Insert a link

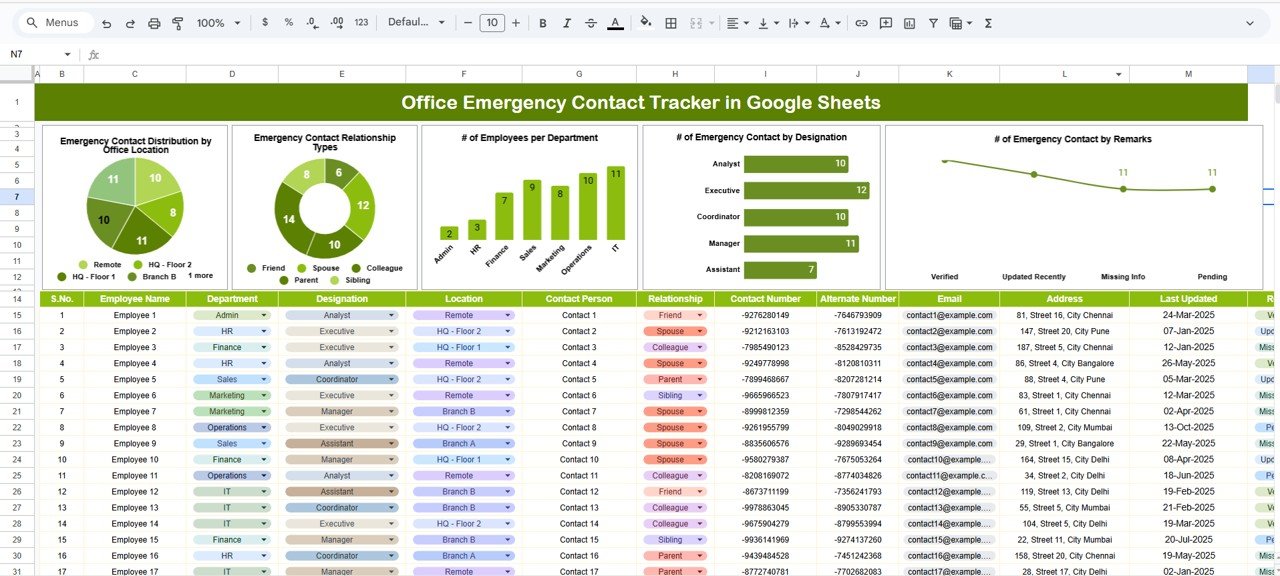[x=862, y=22]
